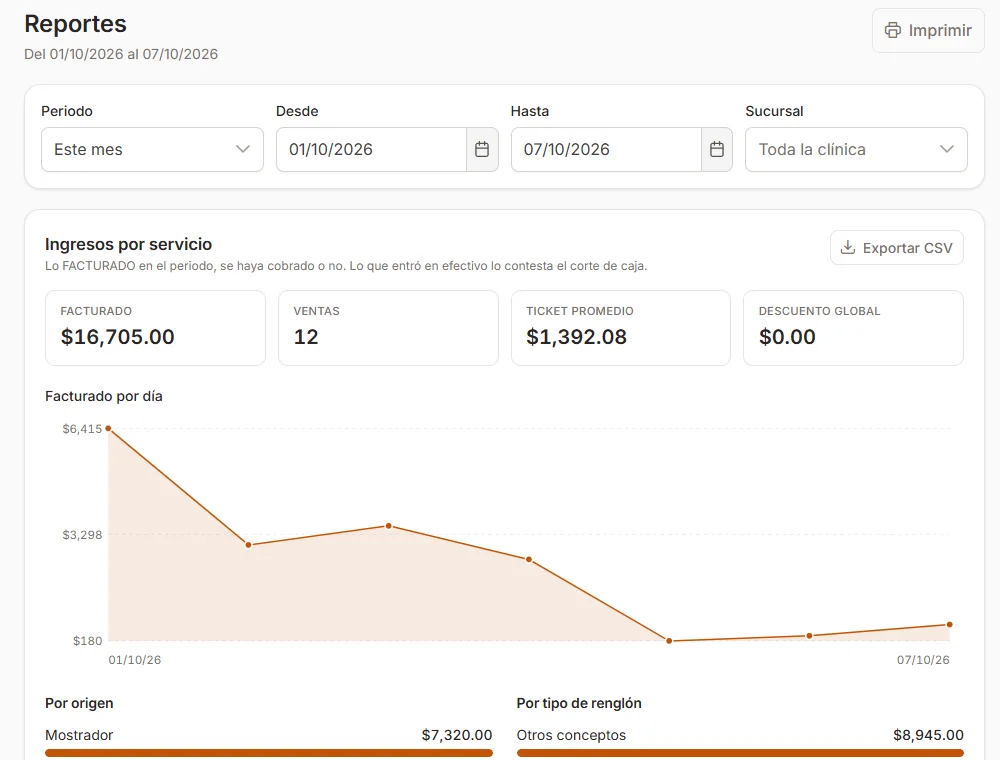Click the VENTAS card caption
Screen dimensions: 1000x760
[316, 311]
